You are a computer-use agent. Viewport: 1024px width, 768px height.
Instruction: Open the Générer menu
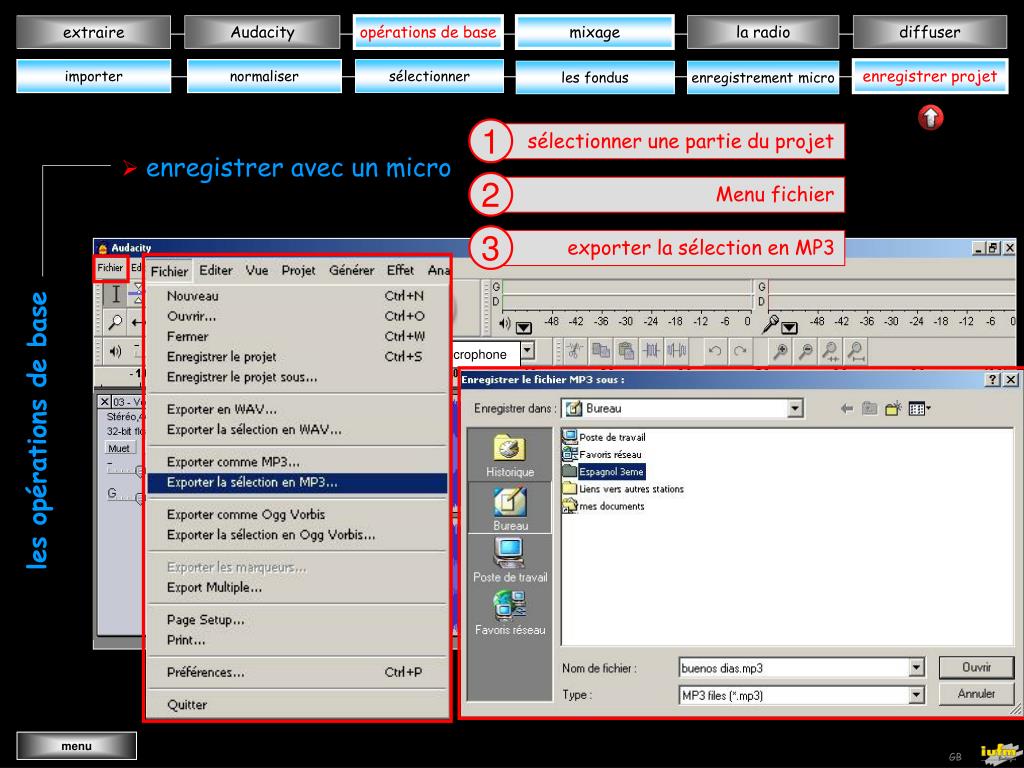coord(351,270)
